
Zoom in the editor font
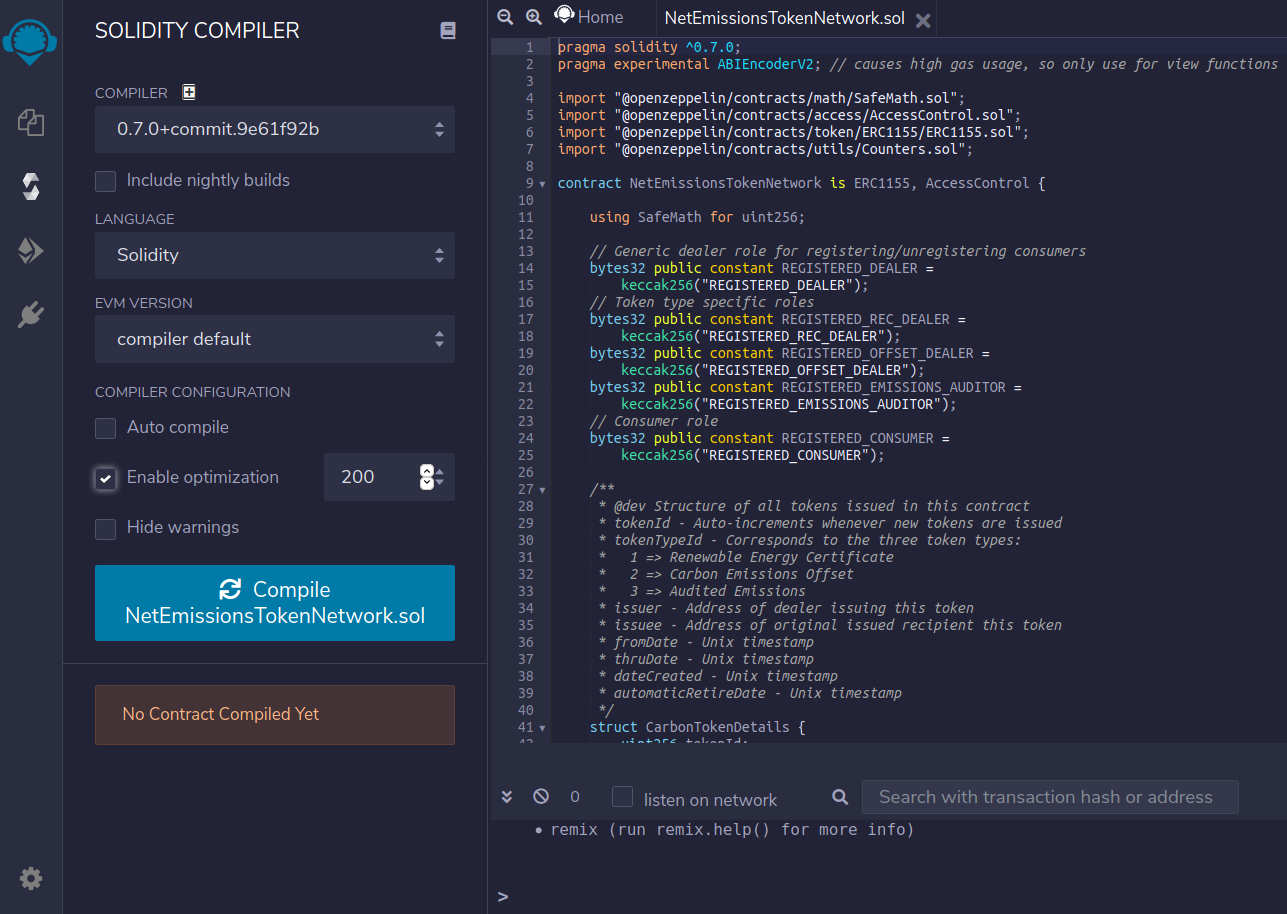(x=534, y=17)
